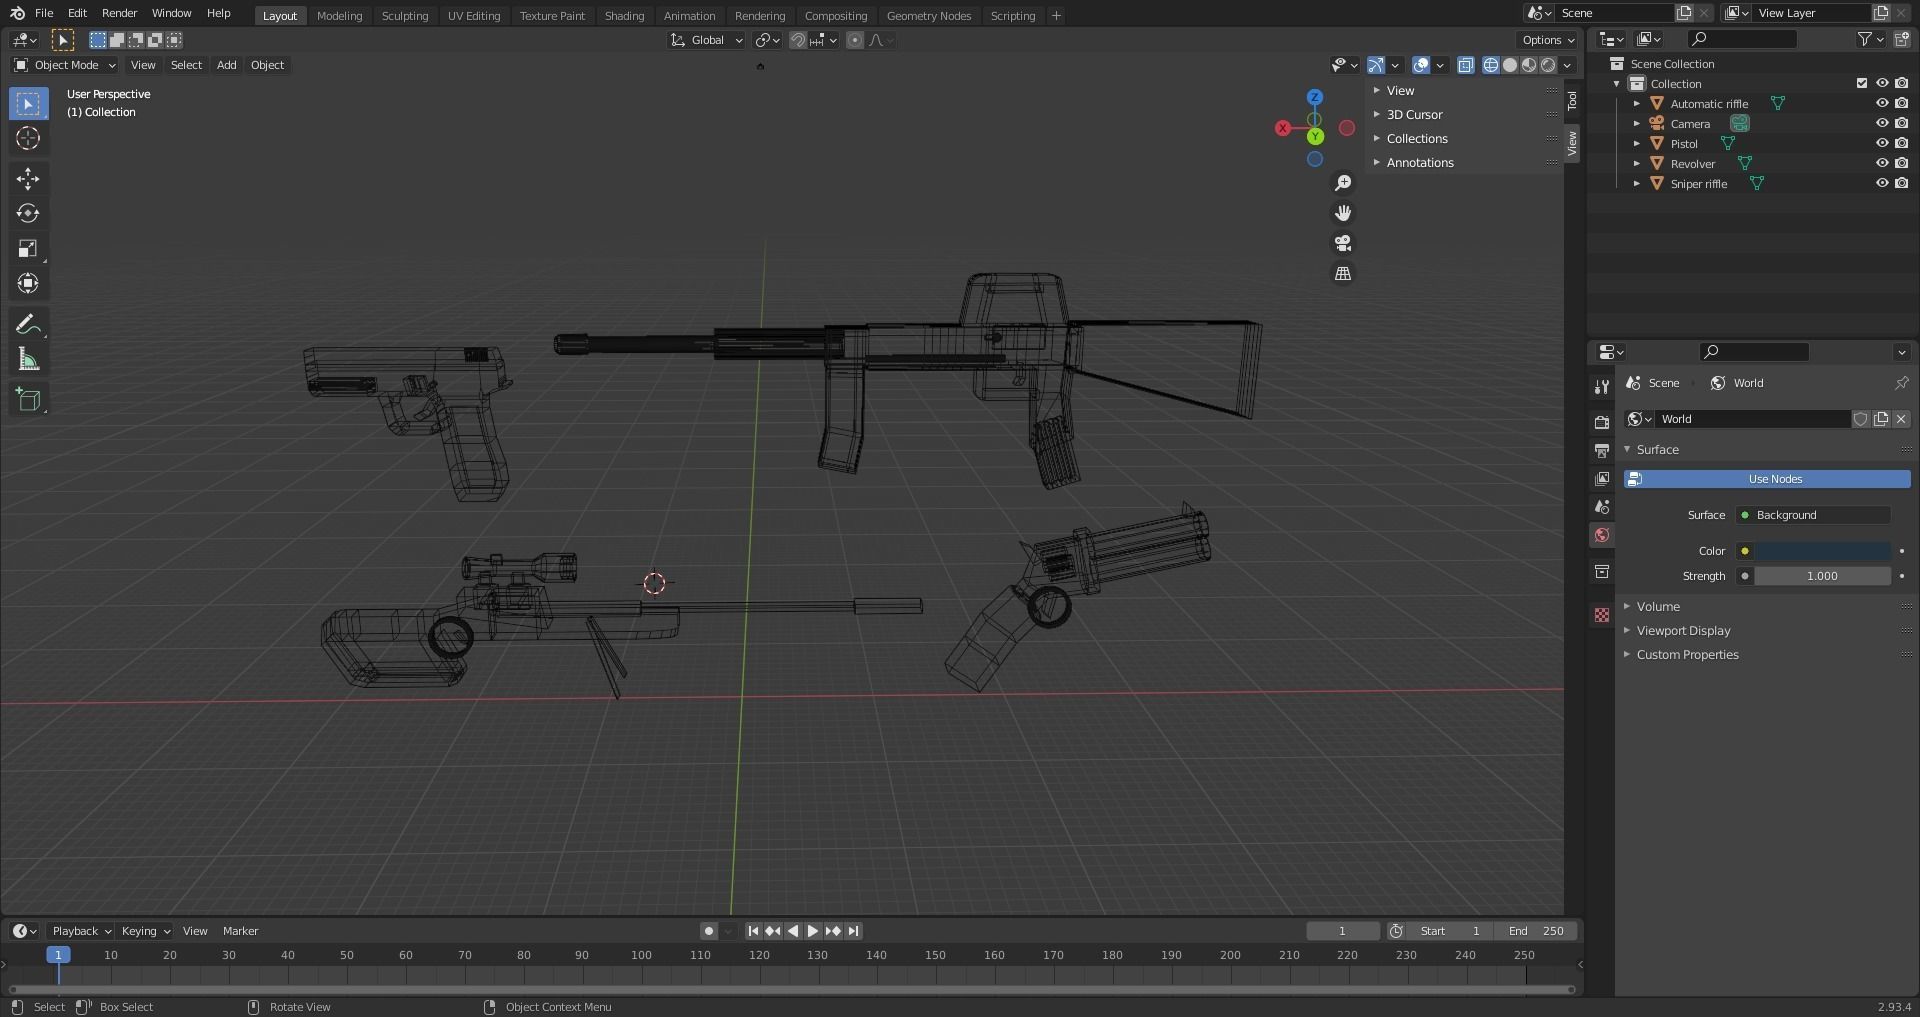Click the End frame field

tap(1537, 931)
